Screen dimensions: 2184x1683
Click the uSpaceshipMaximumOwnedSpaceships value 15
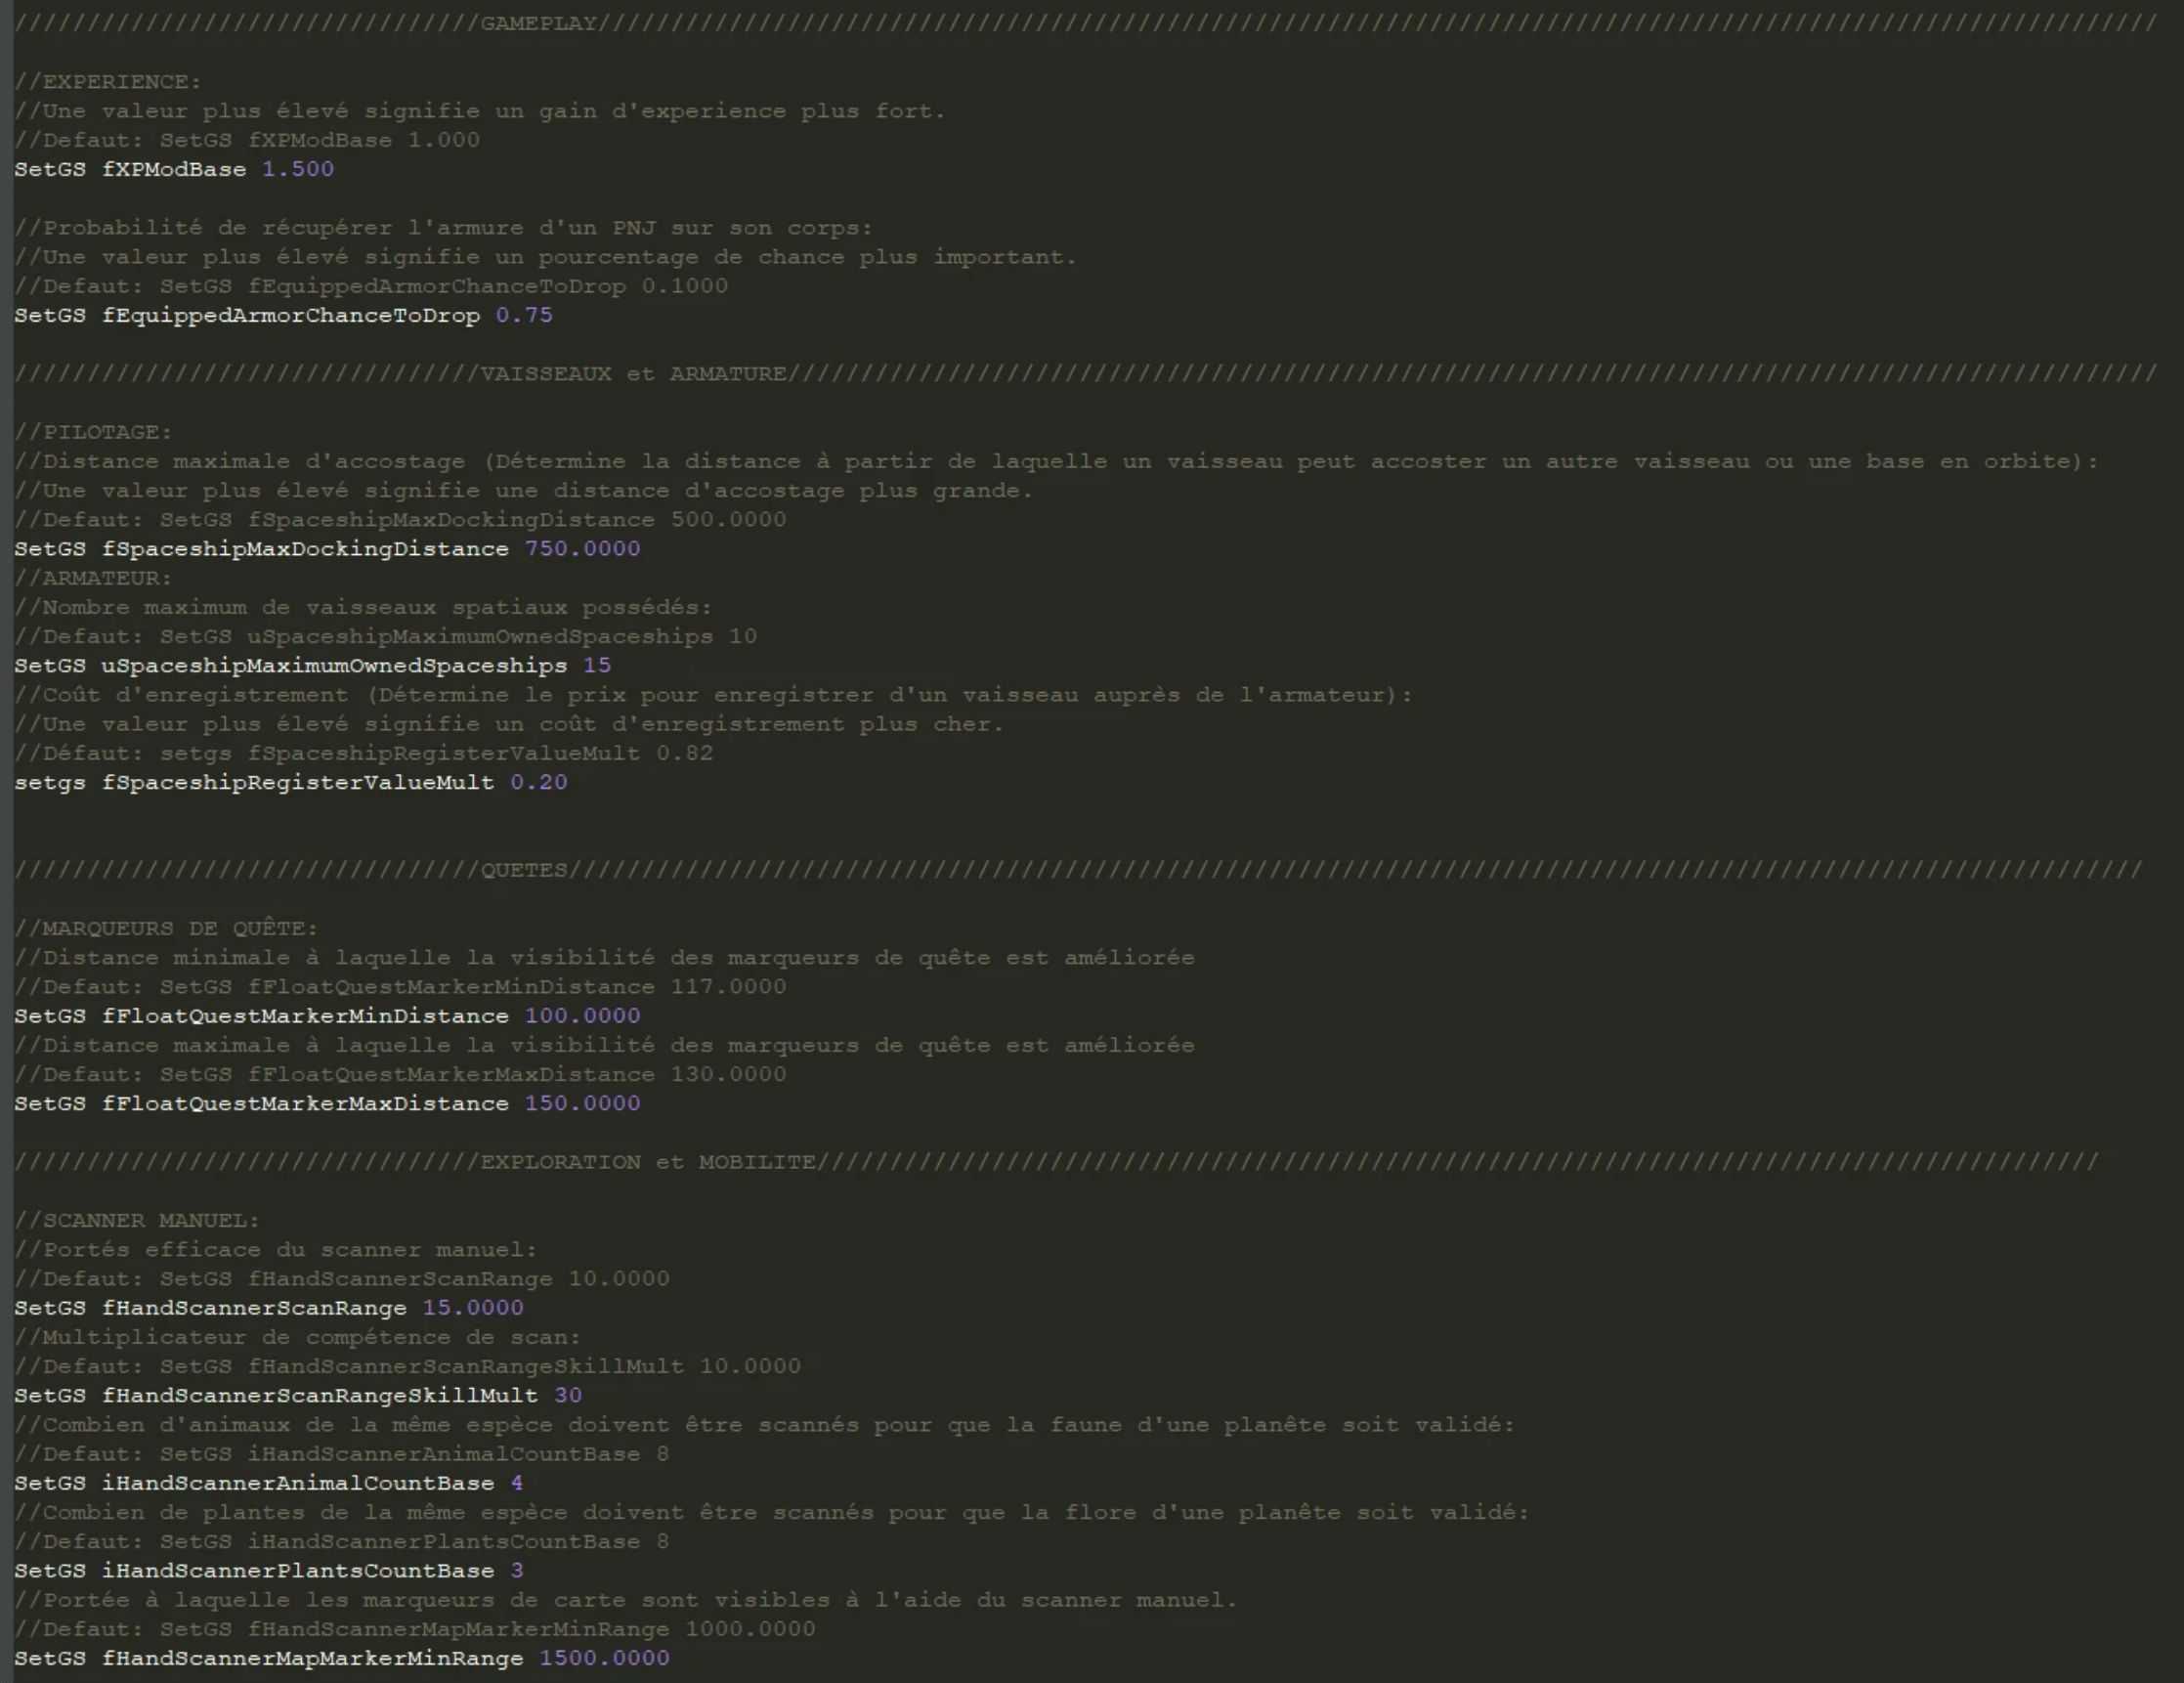597,666
